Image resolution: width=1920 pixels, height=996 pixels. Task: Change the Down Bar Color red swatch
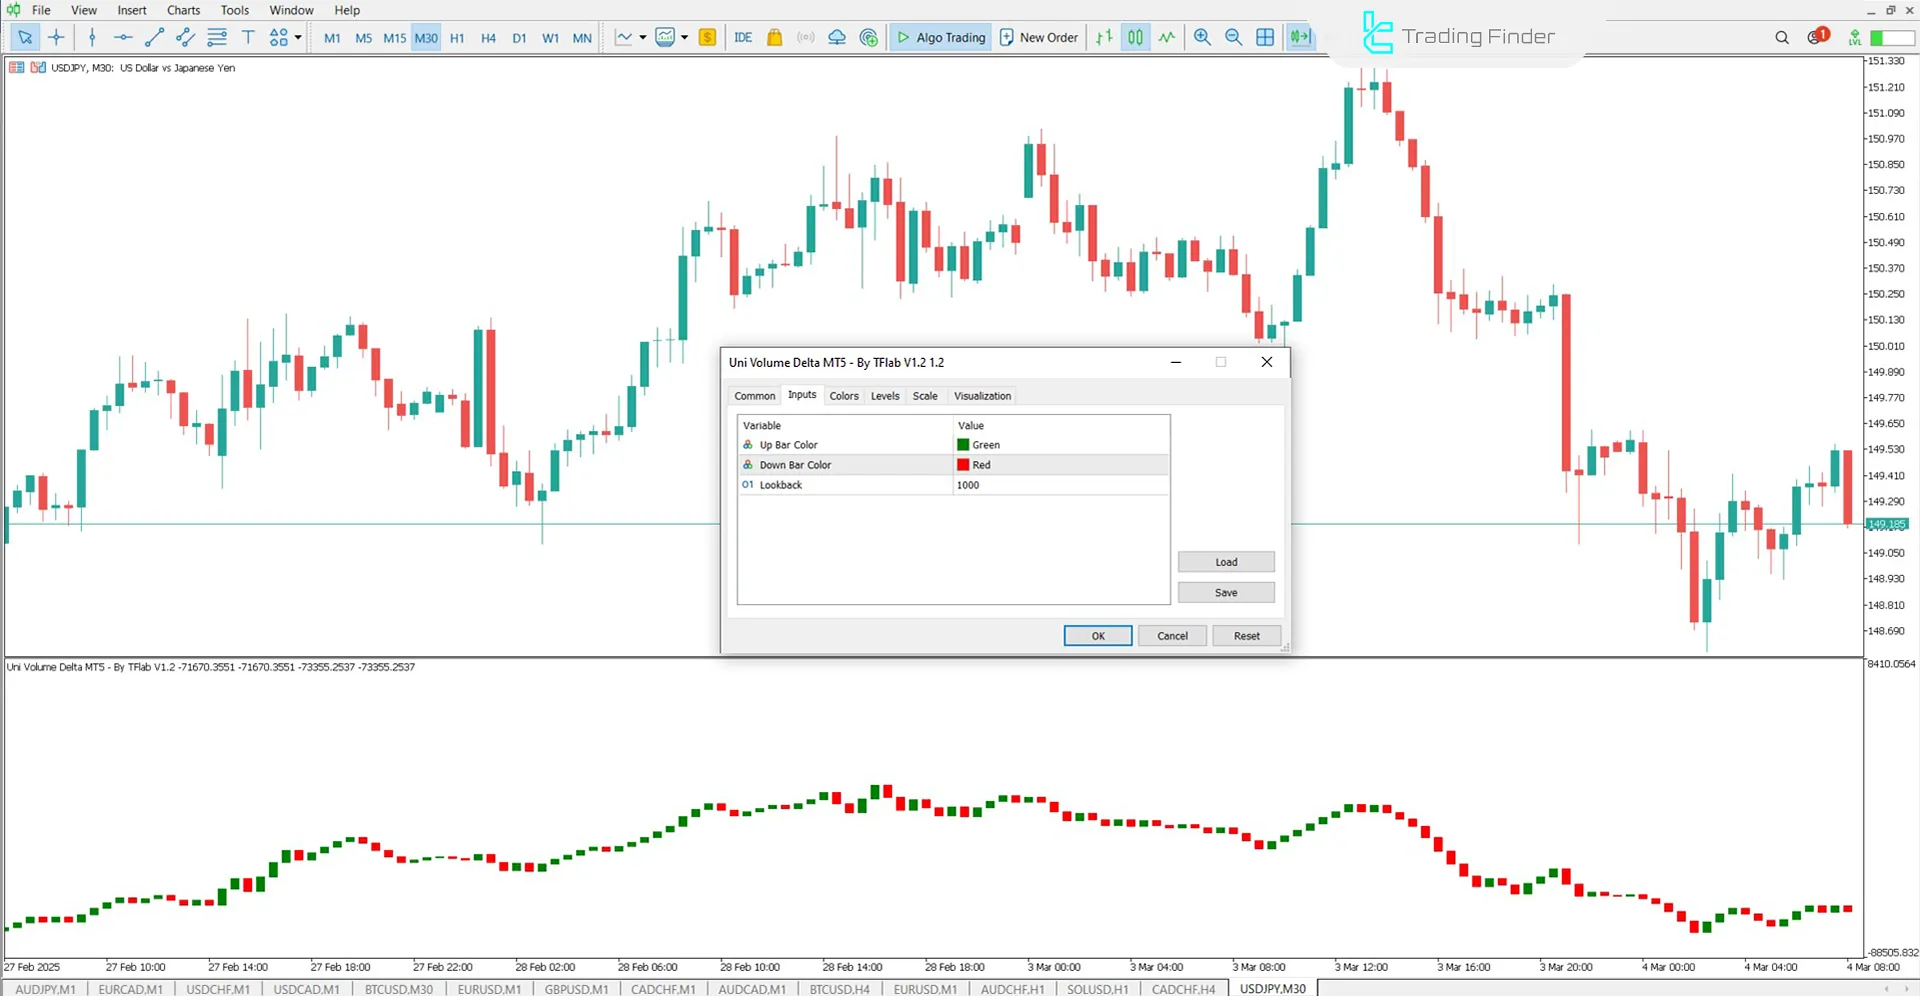(x=962, y=464)
